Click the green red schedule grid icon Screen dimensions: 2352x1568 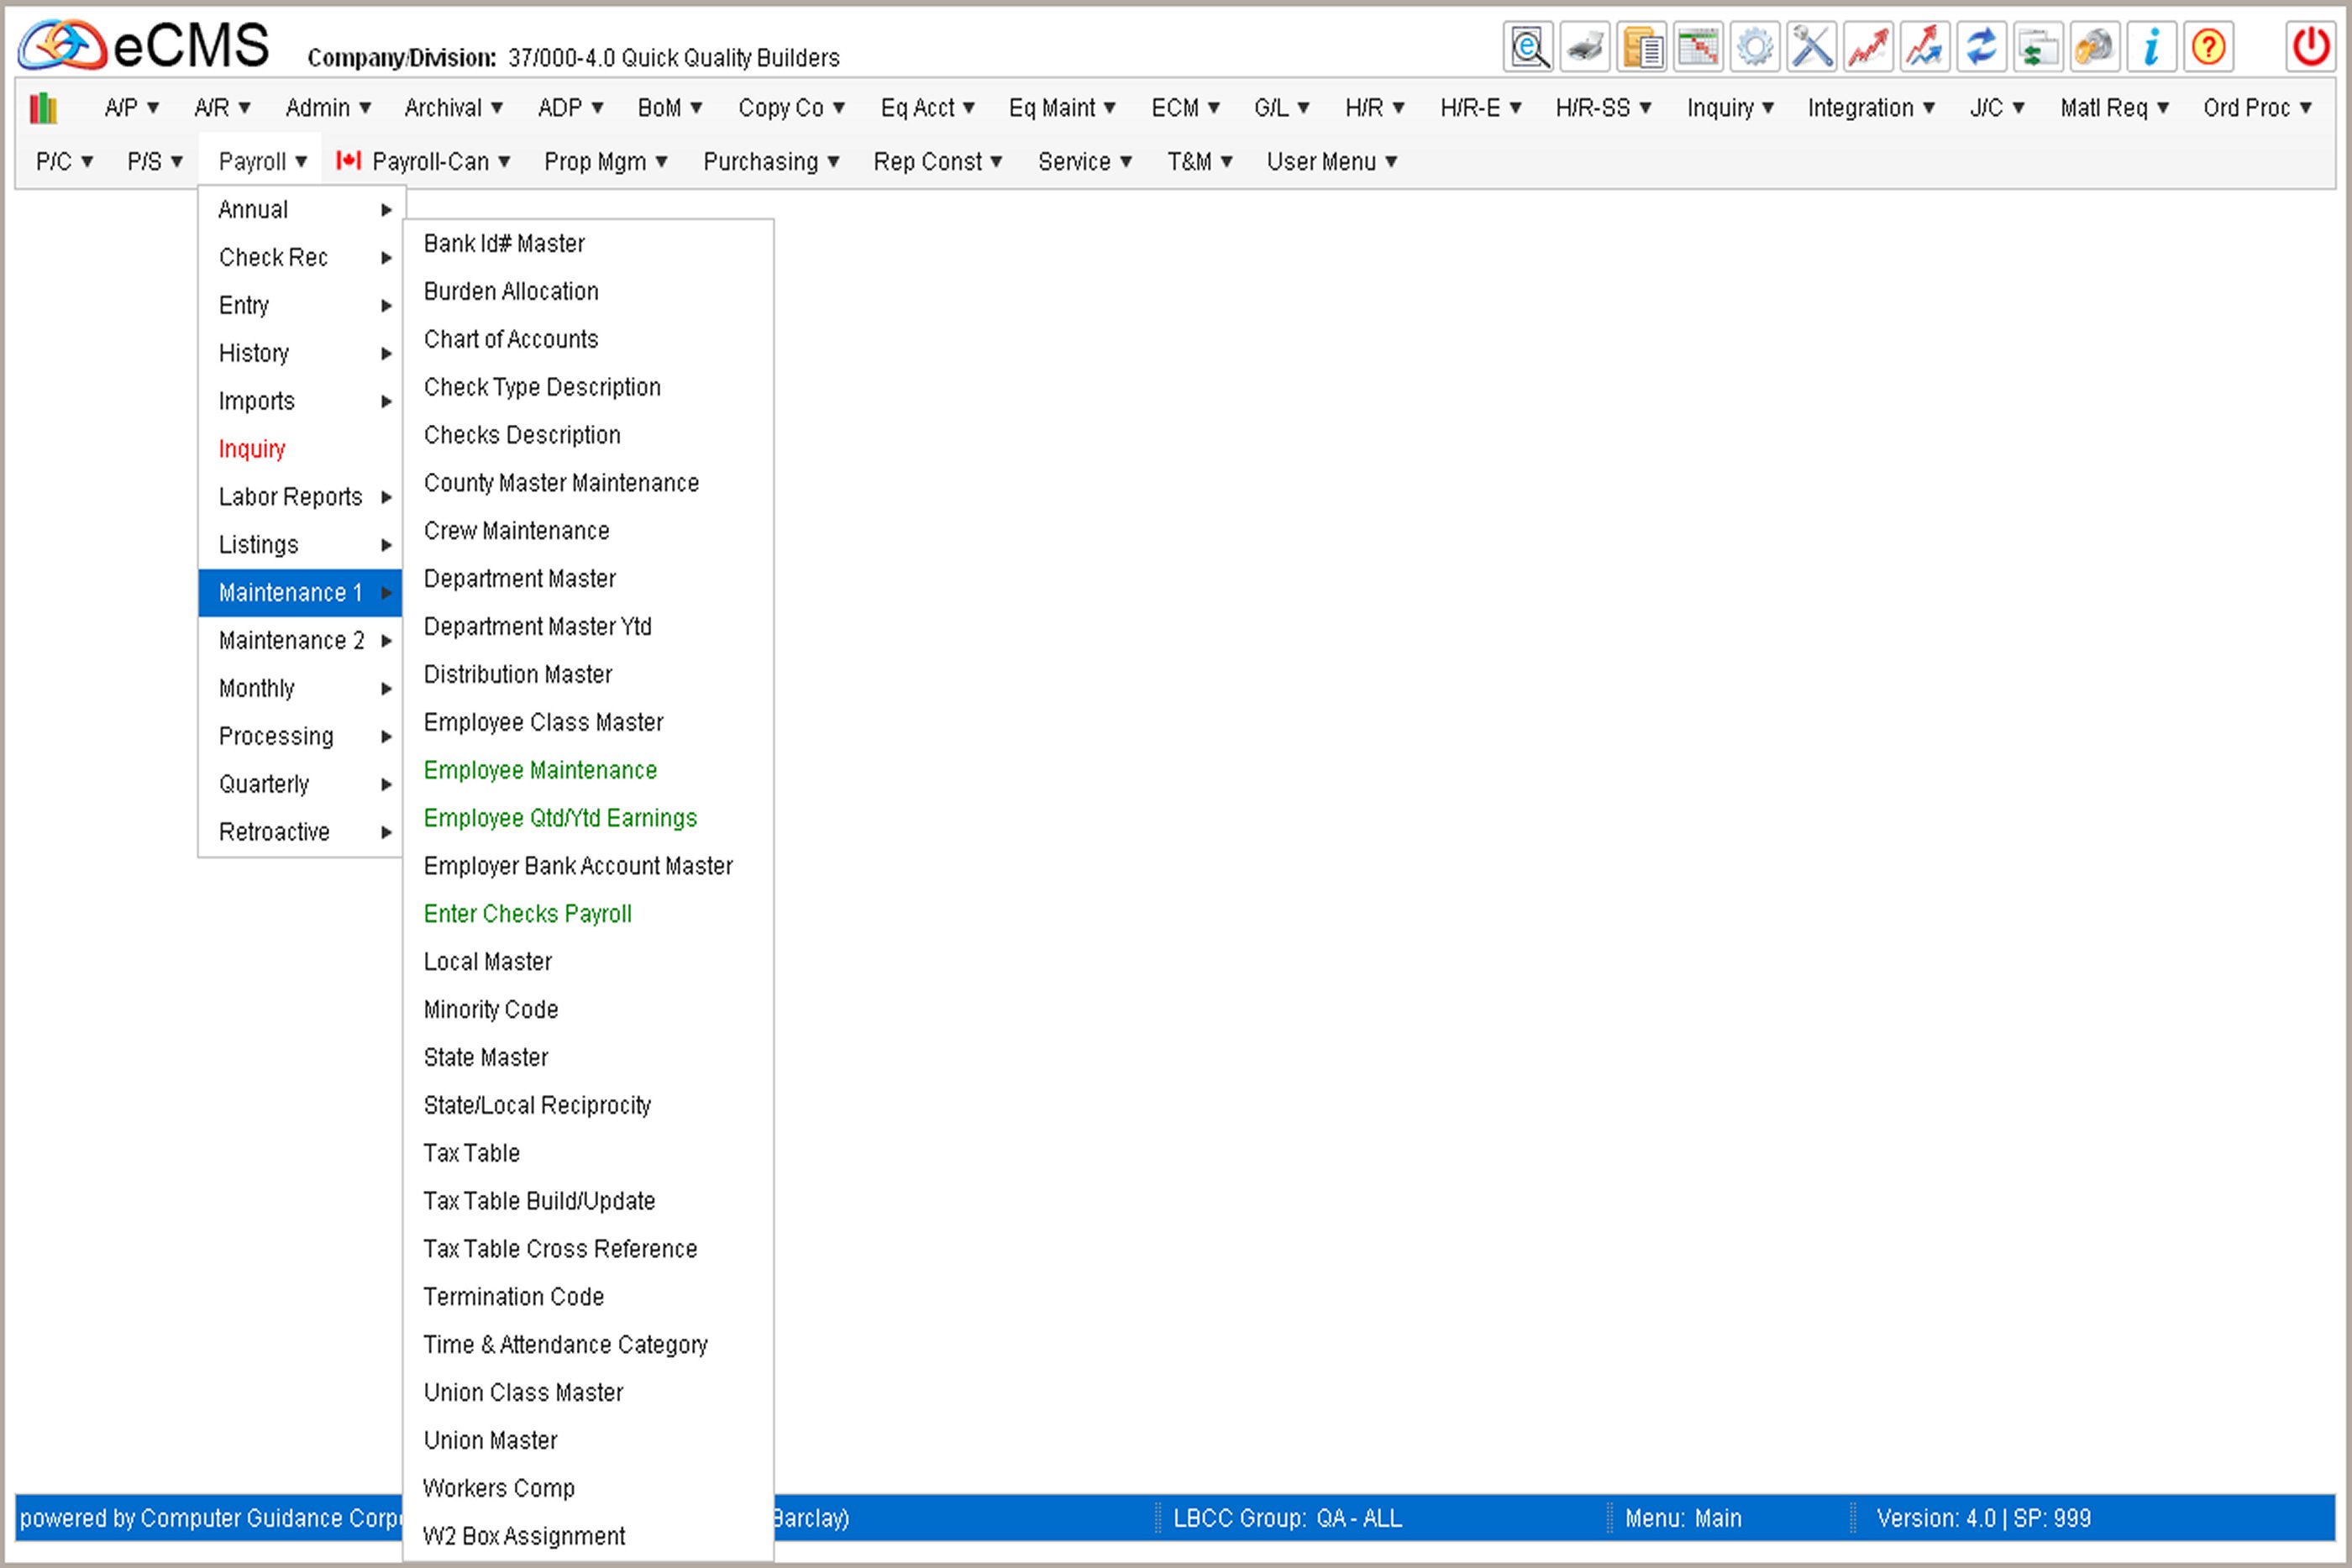pyautogui.click(x=1698, y=47)
